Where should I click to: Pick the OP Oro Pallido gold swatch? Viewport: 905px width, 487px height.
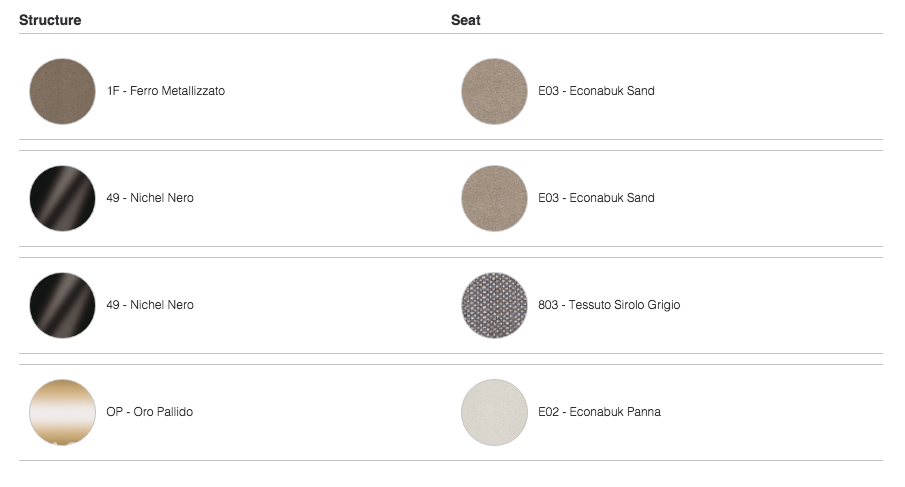62,412
